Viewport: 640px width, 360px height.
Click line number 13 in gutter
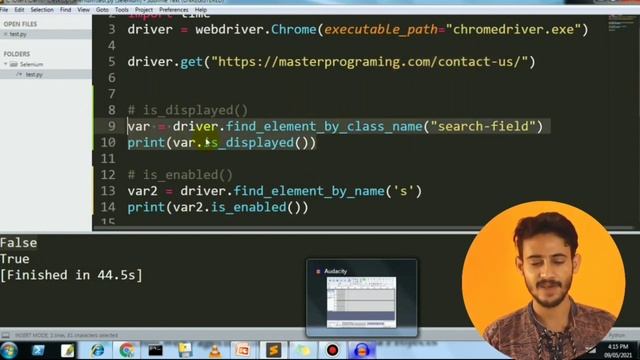[108, 191]
